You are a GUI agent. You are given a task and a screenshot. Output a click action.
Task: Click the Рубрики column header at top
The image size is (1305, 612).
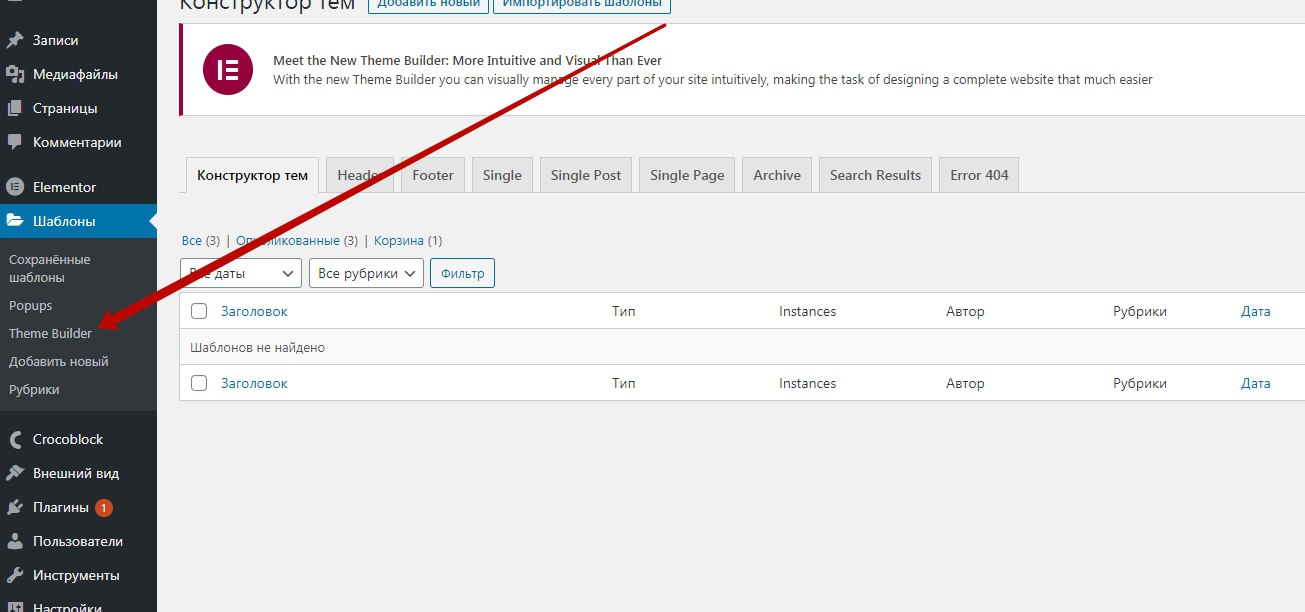pyautogui.click(x=1140, y=311)
